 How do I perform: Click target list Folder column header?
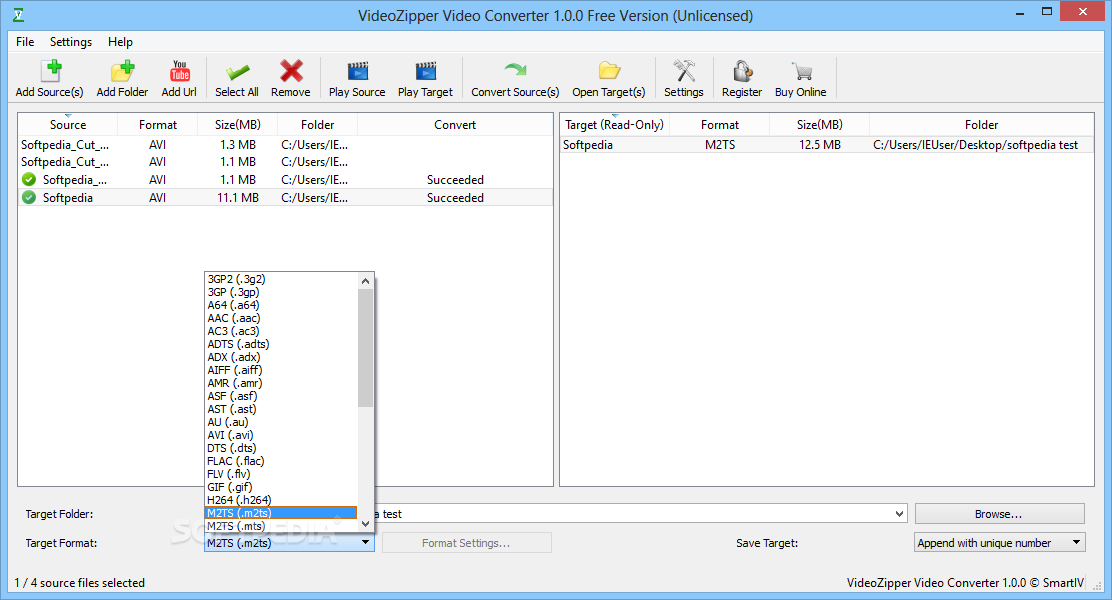click(982, 124)
